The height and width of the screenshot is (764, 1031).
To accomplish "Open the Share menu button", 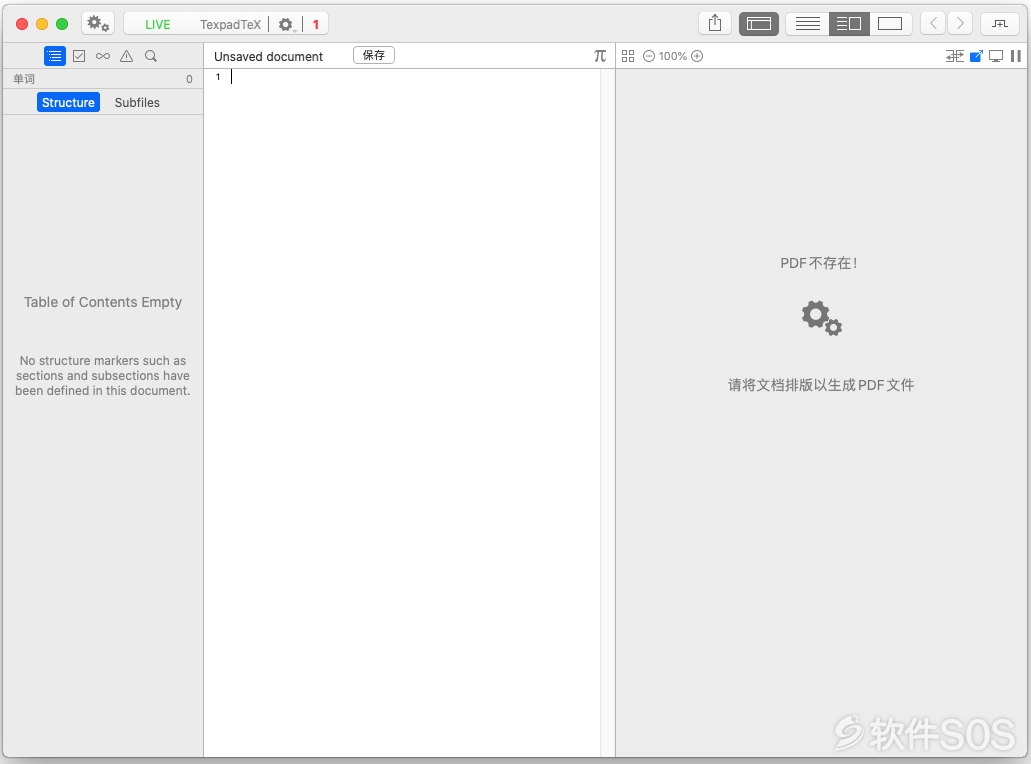I will [x=715, y=24].
